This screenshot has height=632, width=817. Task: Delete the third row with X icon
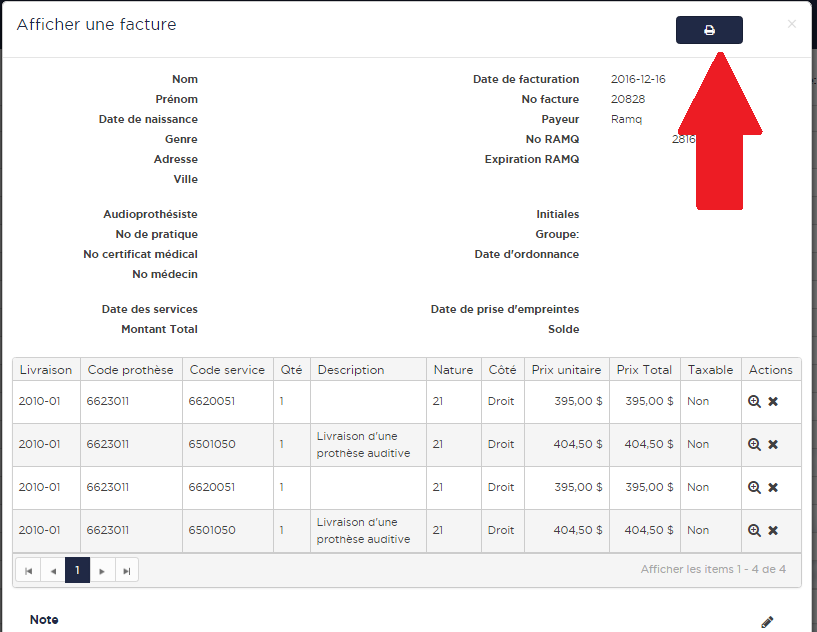point(773,487)
